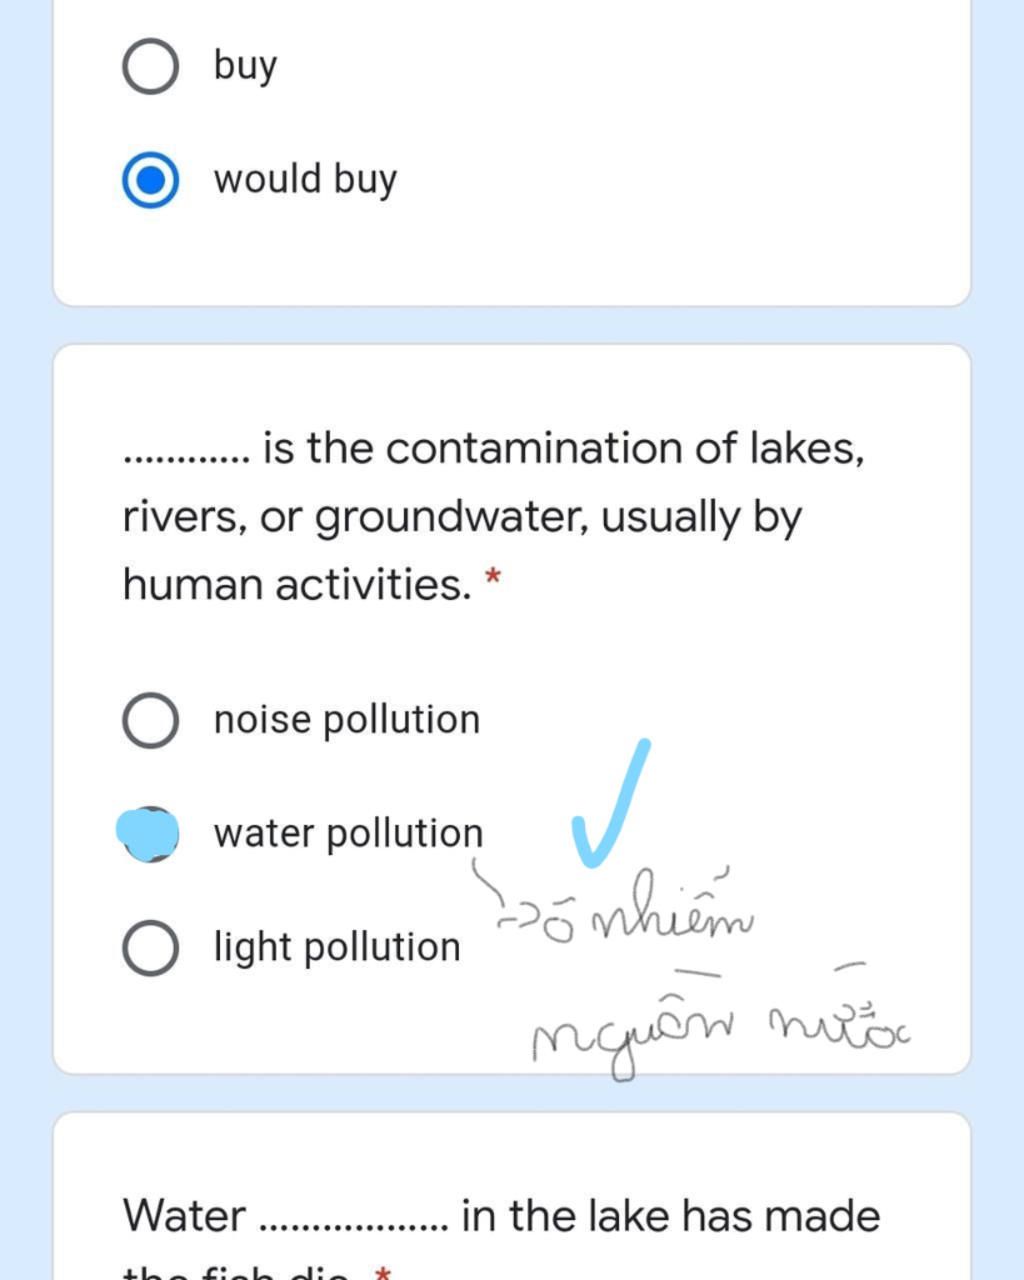Click the "water pollution" label text

[348, 834]
